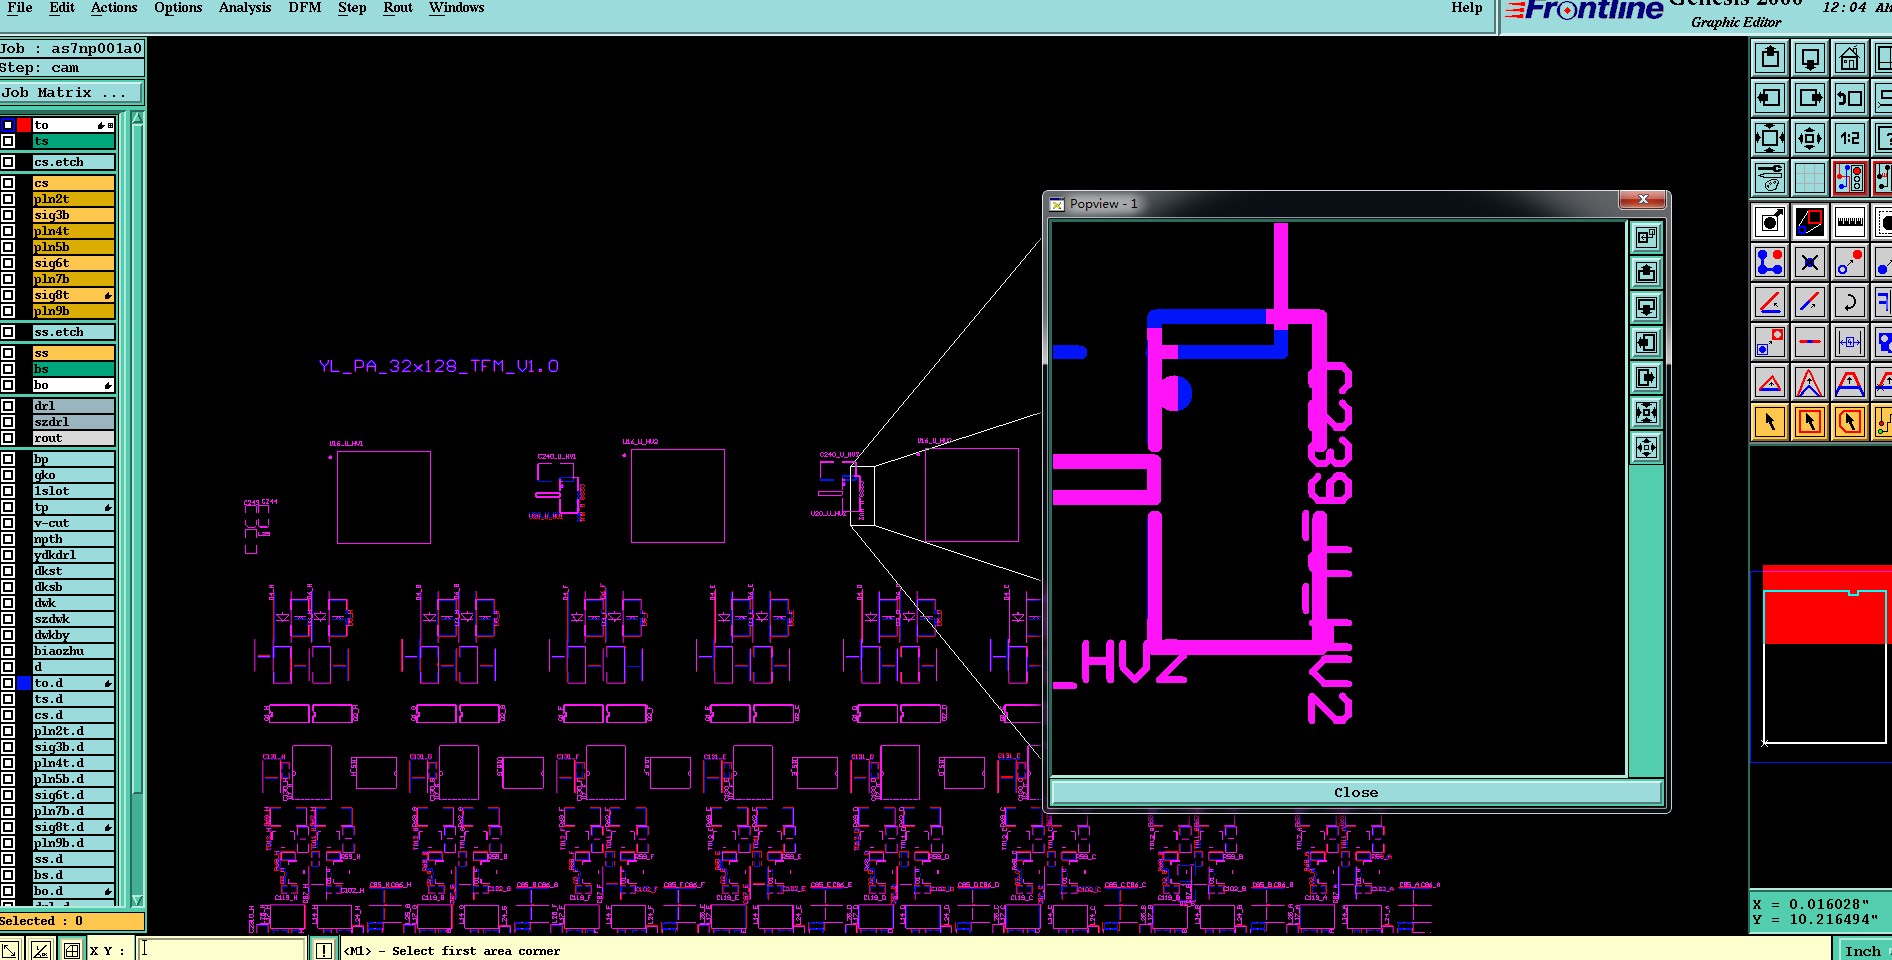Click the net traffic-light icon with red border
This screenshot has width=1892, height=960.
coord(1850,178)
